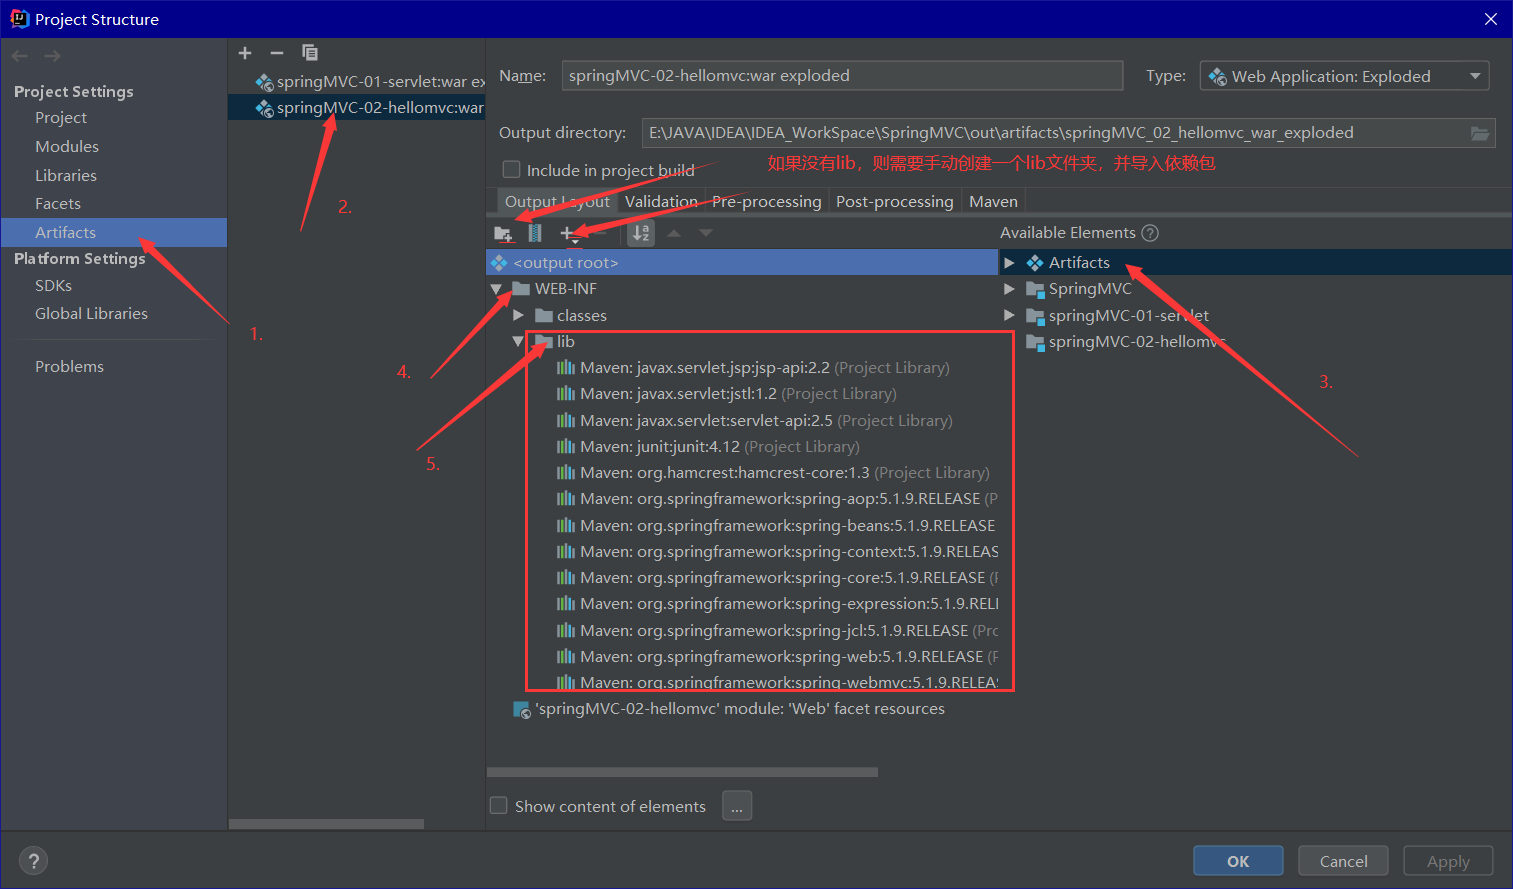Click the IntelliJ logo in title bar
Viewport: 1513px width, 889px height.
pos(19,19)
